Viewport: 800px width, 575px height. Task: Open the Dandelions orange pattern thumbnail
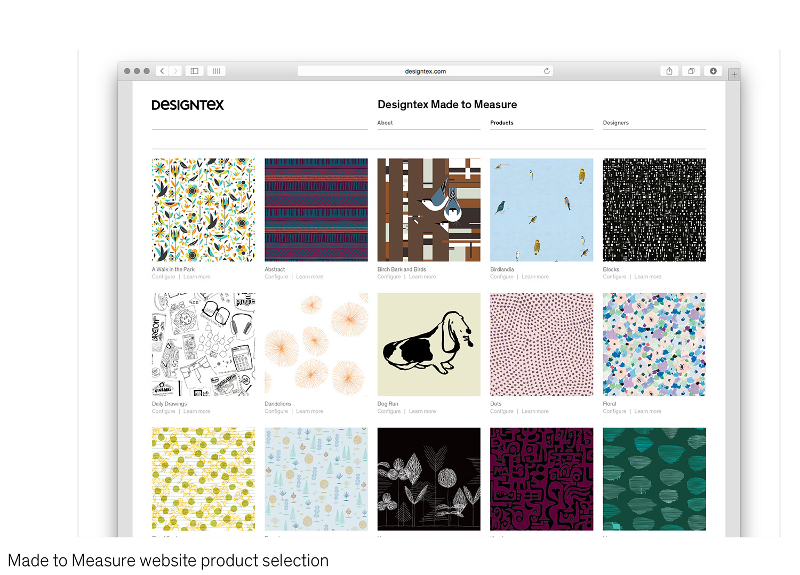[x=316, y=344]
